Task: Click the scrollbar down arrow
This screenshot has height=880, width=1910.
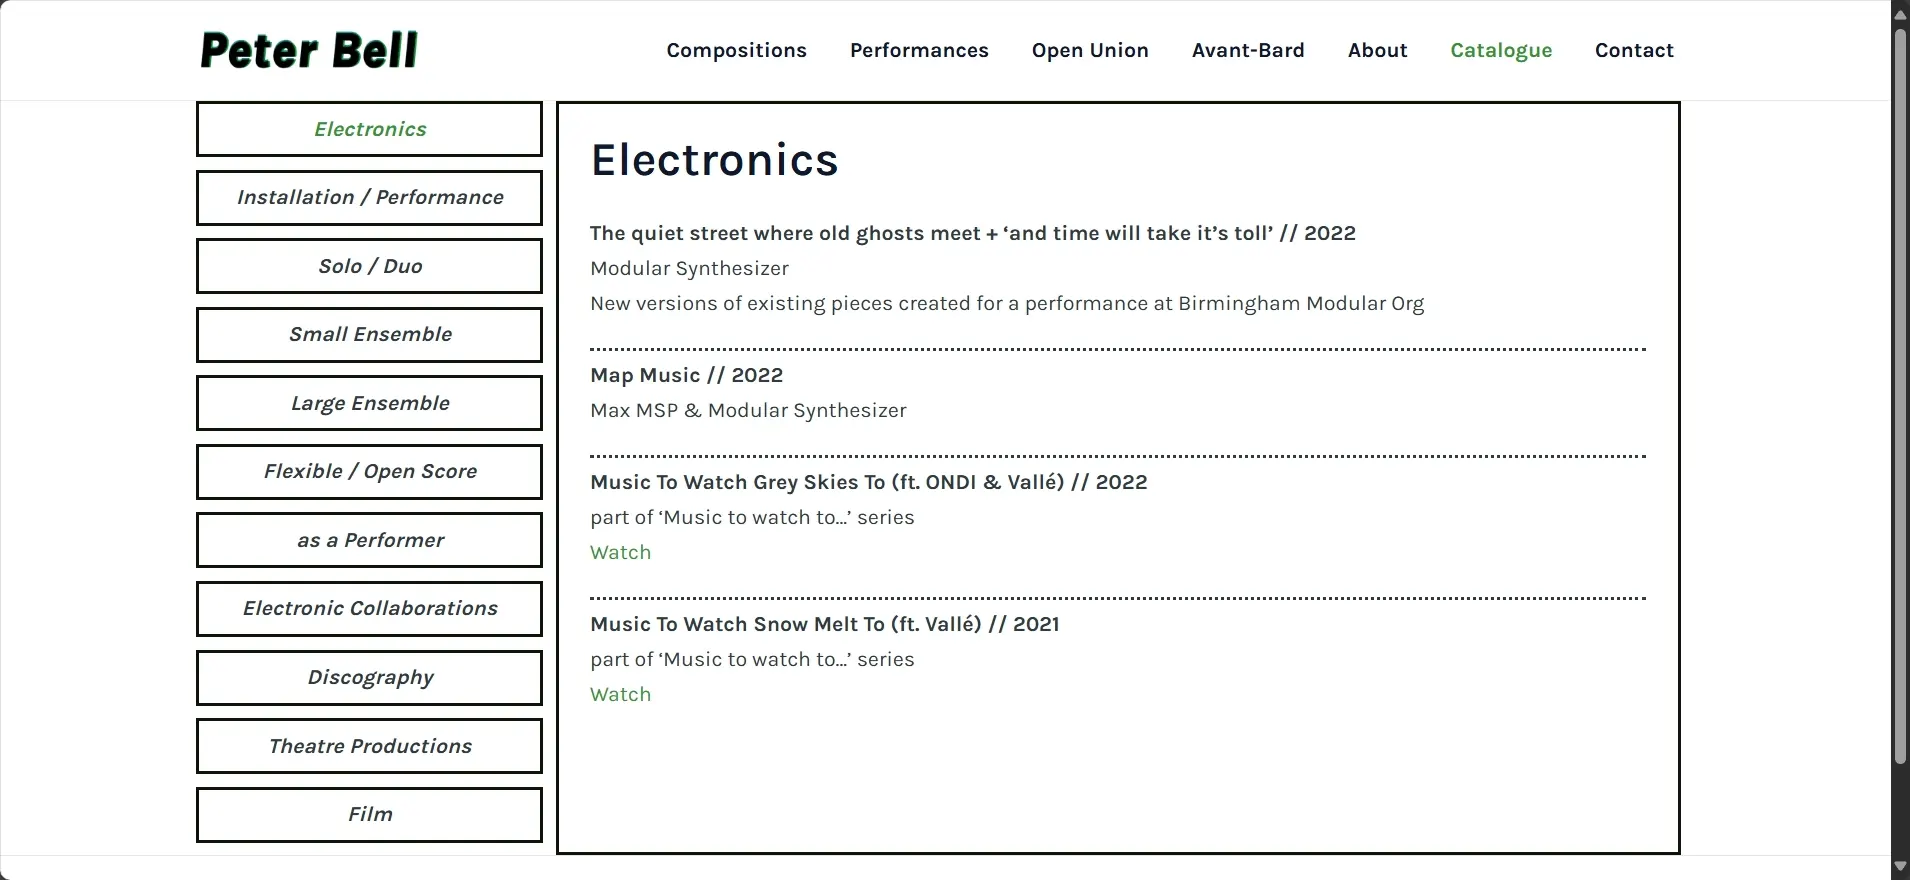Action: pos(1898,866)
